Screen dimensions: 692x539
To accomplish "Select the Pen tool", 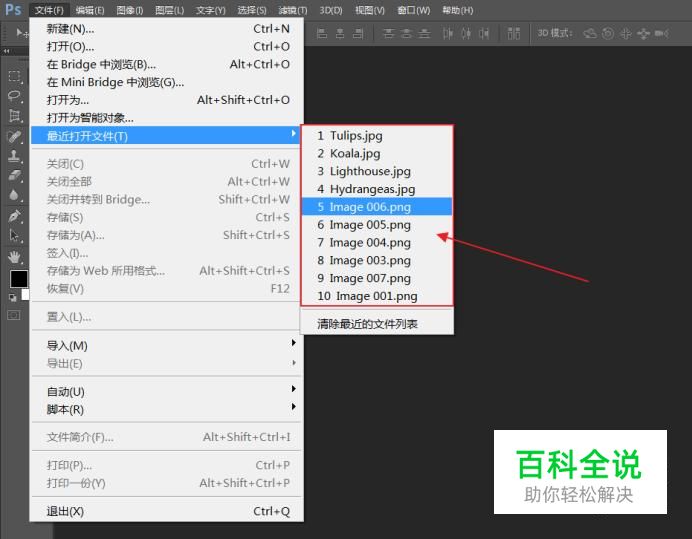I will click(14, 216).
